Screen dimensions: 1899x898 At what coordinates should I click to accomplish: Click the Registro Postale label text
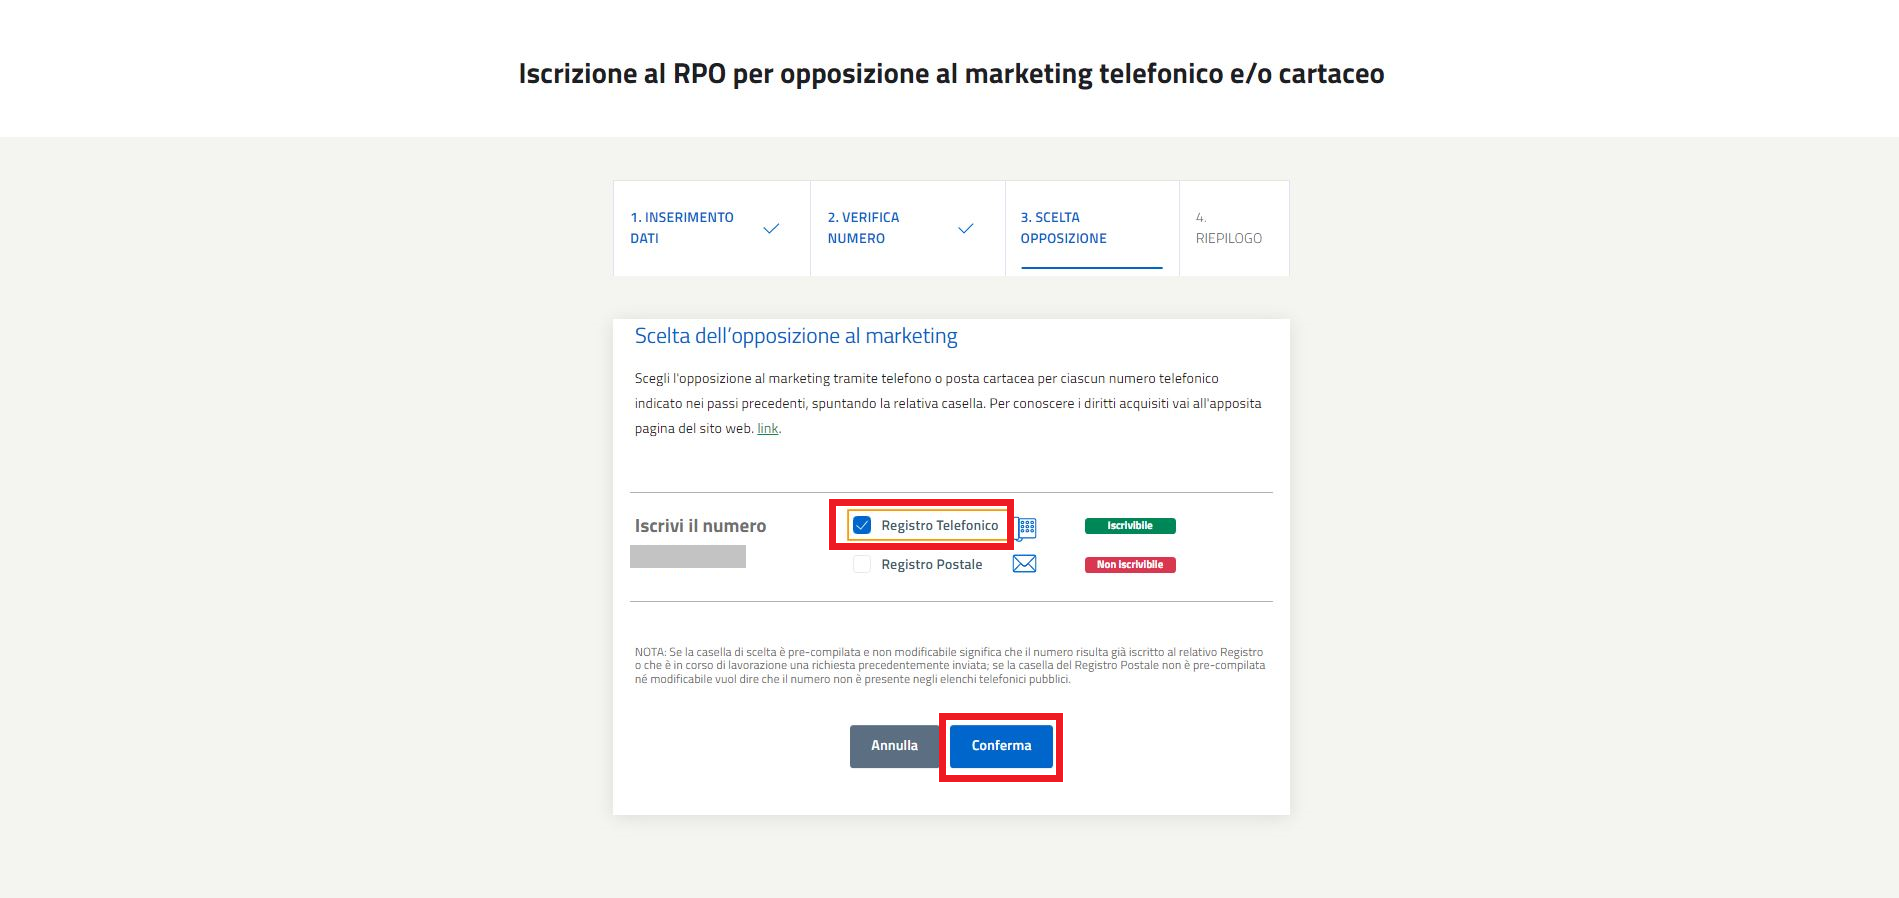932,564
